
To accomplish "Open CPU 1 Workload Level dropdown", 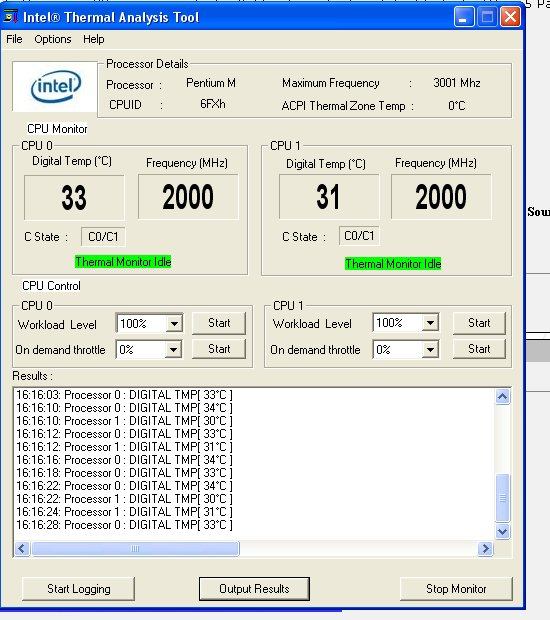I will coord(430,323).
